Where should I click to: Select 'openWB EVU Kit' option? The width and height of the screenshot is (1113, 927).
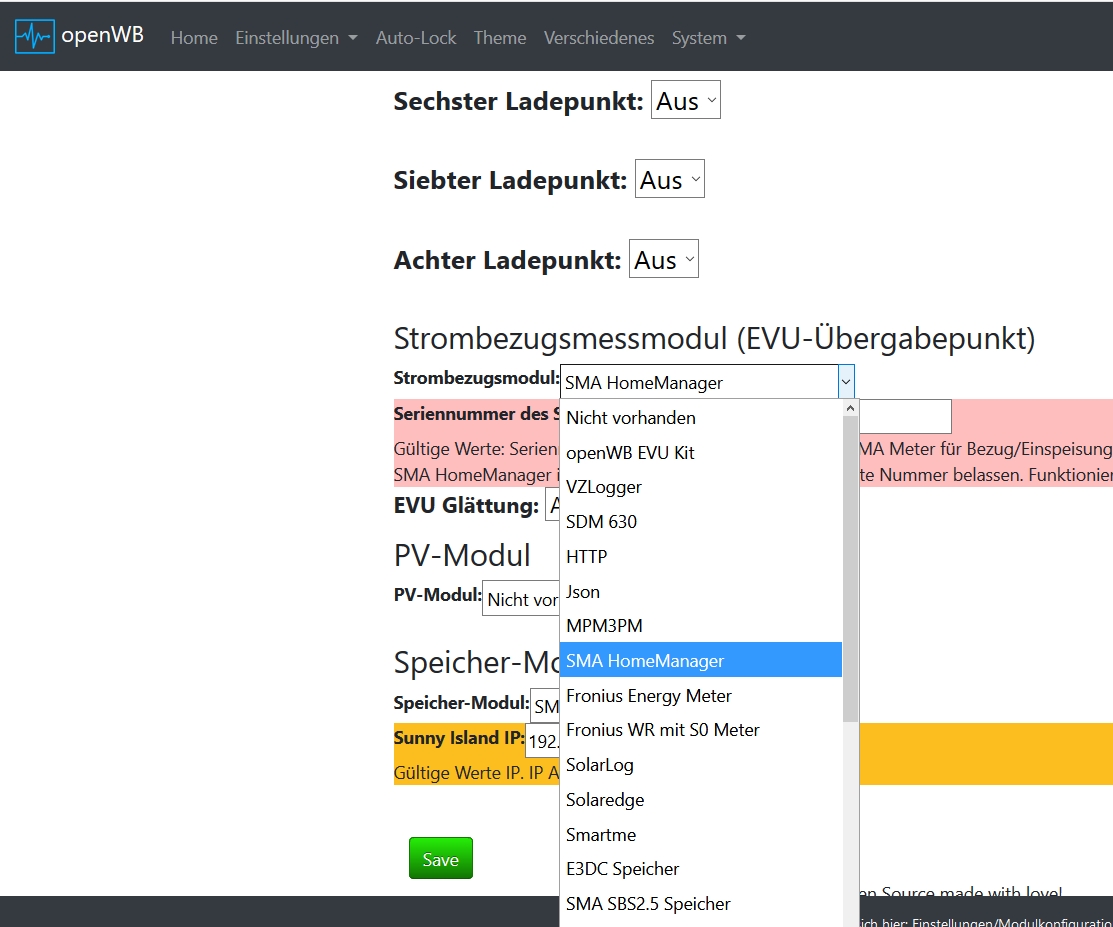pos(701,452)
